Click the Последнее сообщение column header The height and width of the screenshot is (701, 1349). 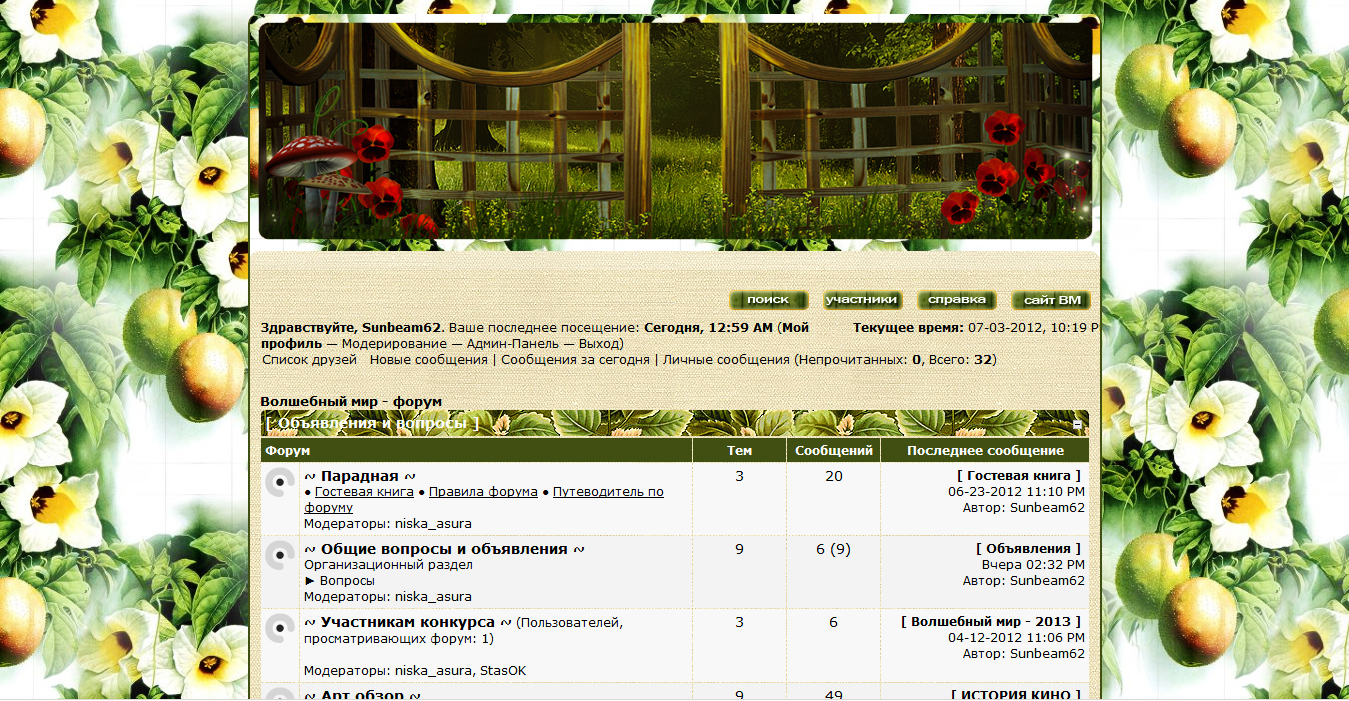pyautogui.click(x=985, y=450)
